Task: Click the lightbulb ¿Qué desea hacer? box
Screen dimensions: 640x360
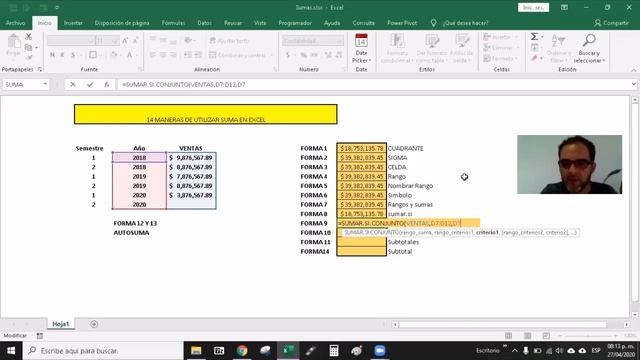Action: pyautogui.click(x=459, y=23)
